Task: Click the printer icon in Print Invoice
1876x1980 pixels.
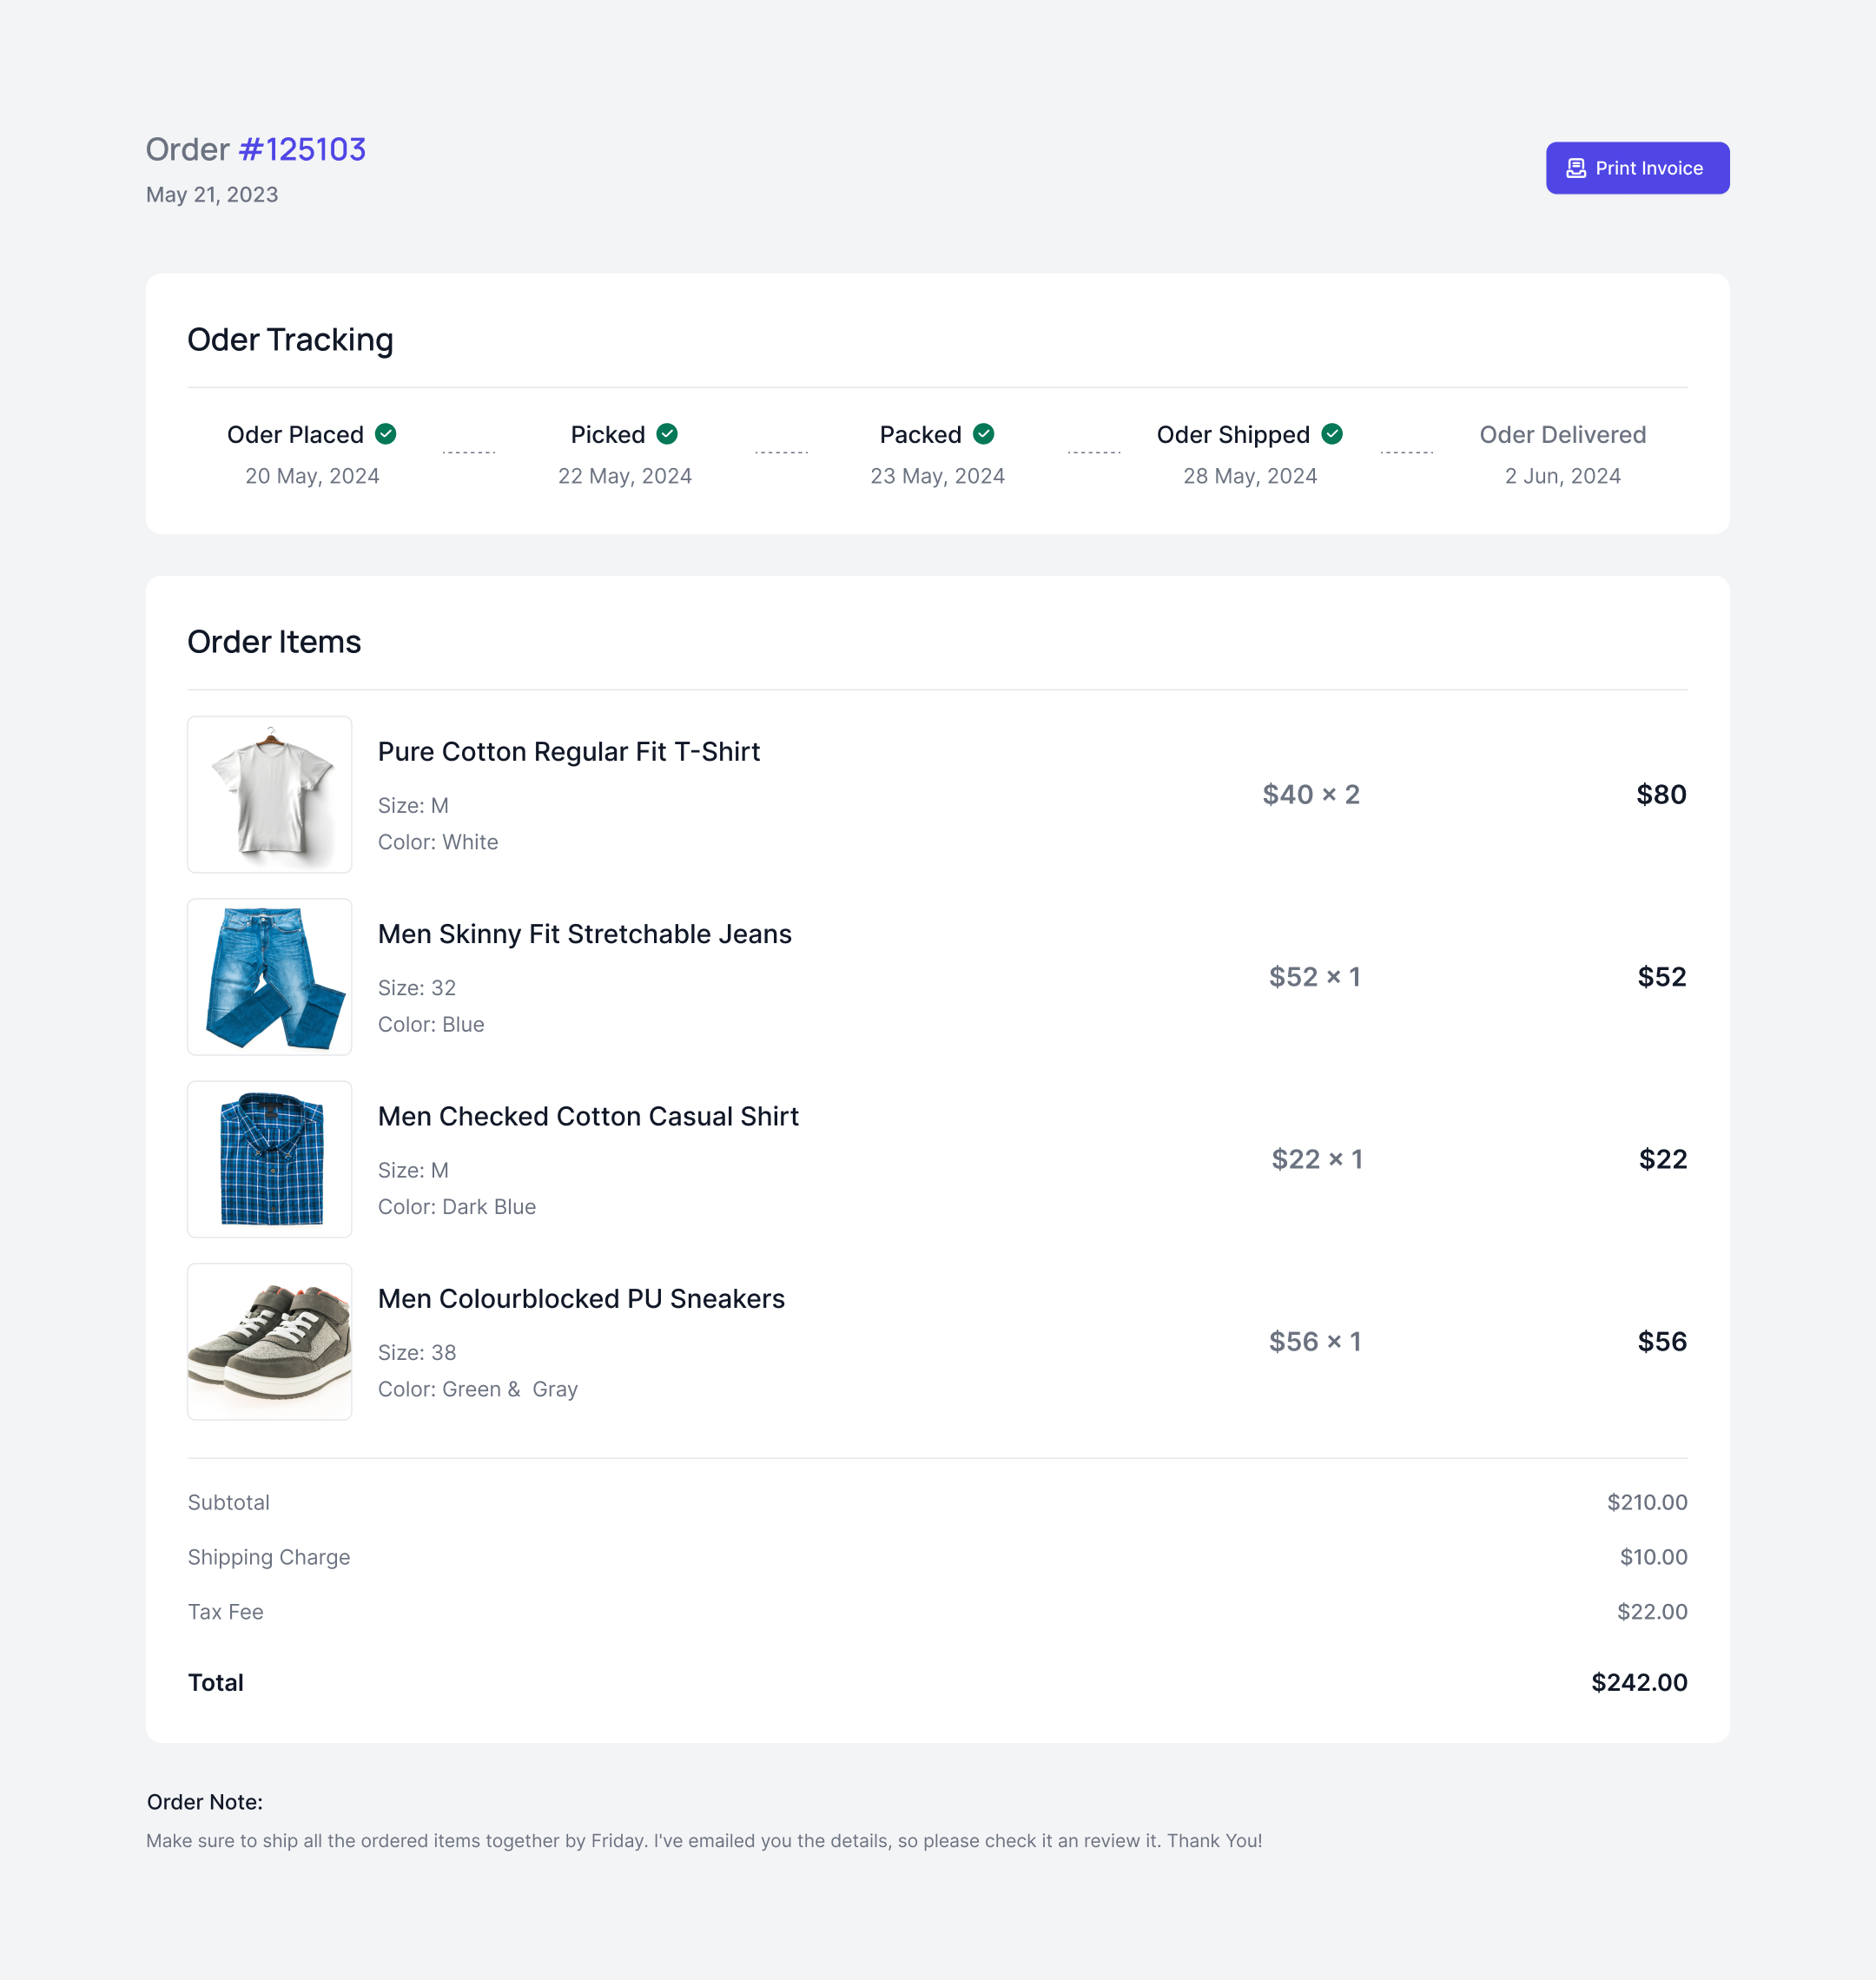Action: 1576,168
